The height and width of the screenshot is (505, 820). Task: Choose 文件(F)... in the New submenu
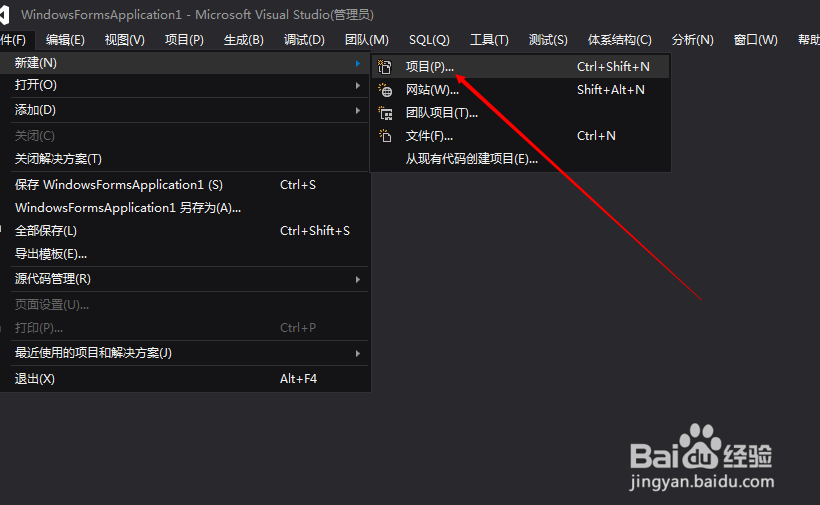pyautogui.click(x=520, y=136)
